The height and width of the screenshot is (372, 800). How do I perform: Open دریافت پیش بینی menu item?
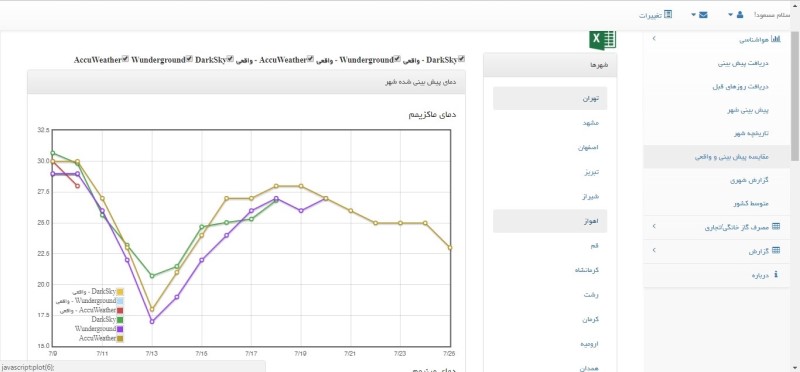(x=743, y=63)
